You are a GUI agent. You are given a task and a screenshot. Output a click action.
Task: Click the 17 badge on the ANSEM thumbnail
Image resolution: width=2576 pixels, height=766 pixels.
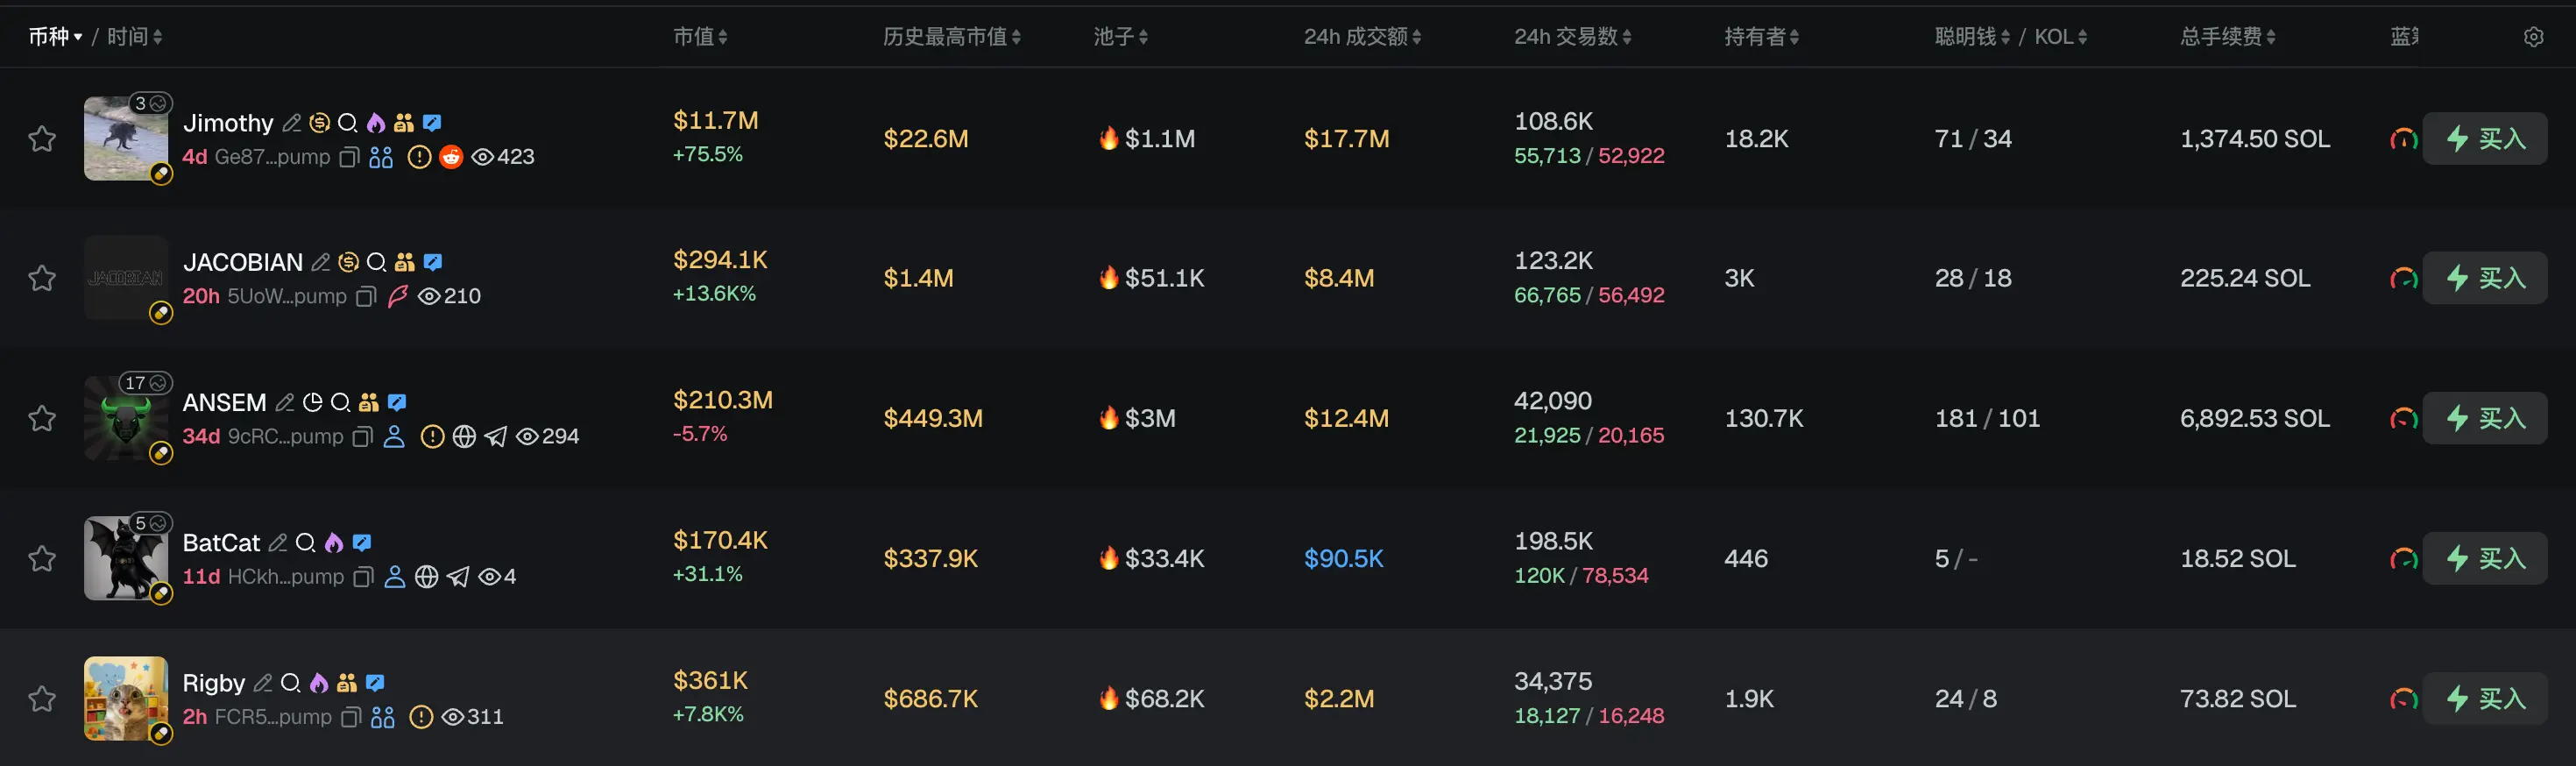146,383
